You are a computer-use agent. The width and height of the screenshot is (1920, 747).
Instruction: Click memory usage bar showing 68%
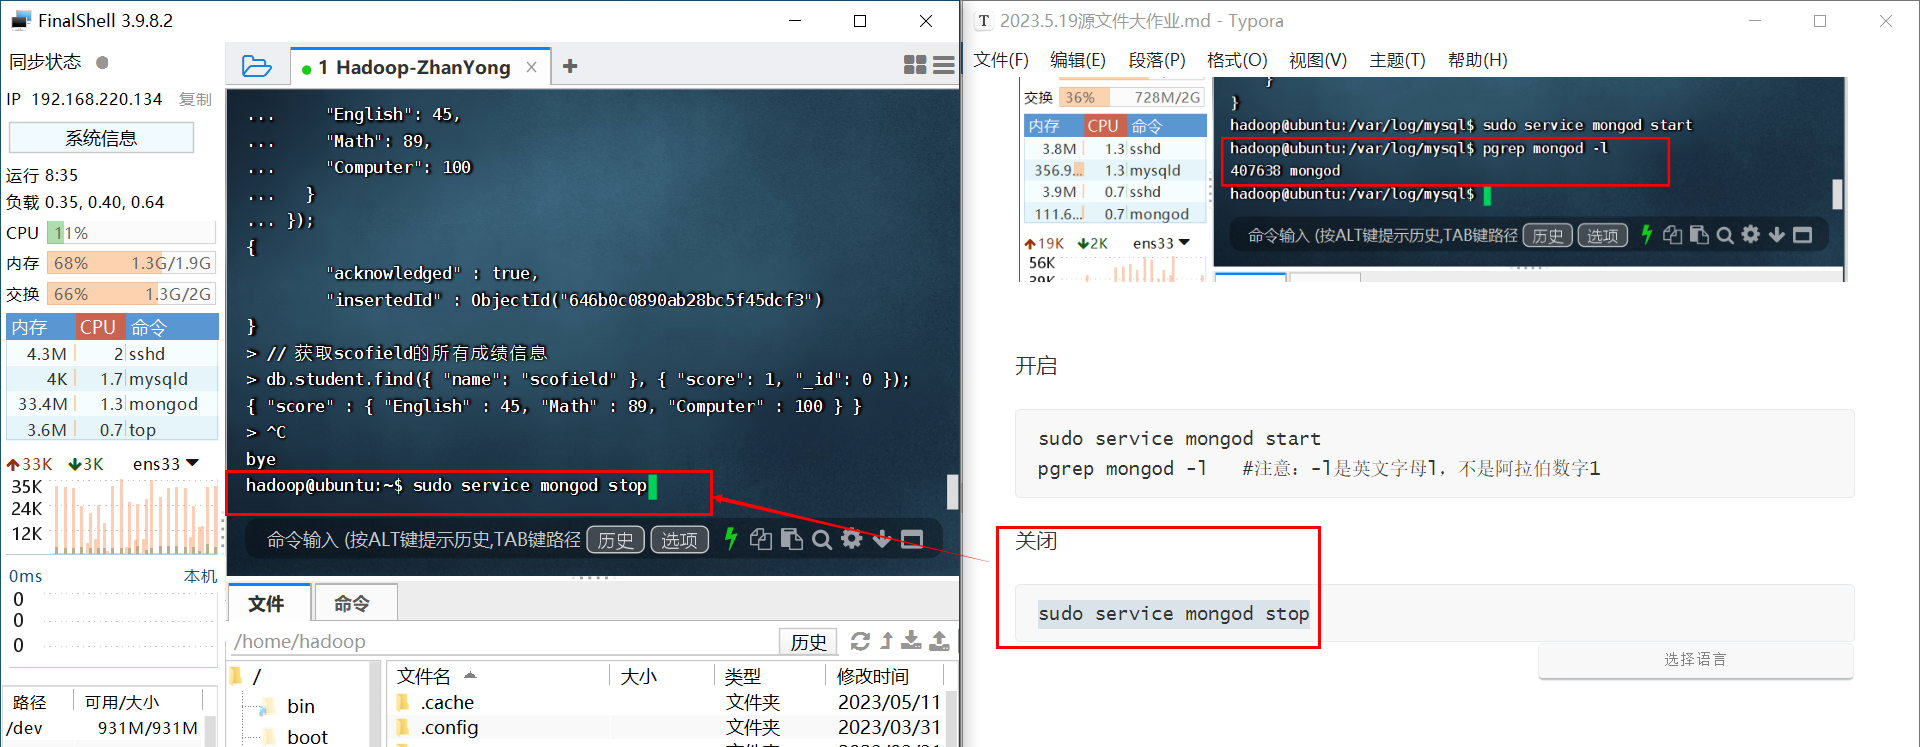click(131, 263)
